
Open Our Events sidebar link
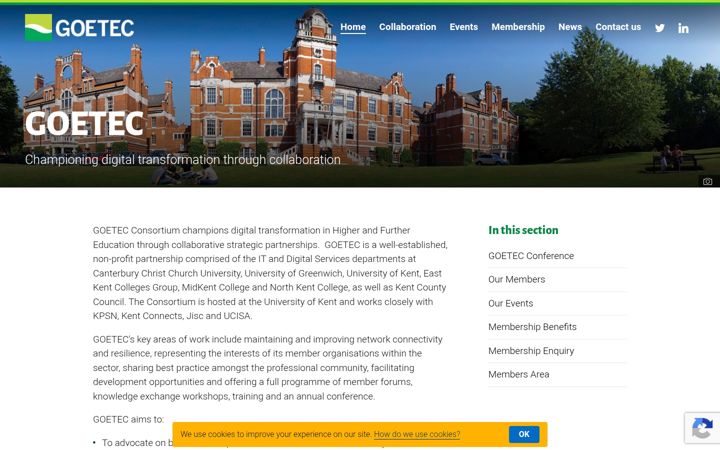(x=511, y=303)
